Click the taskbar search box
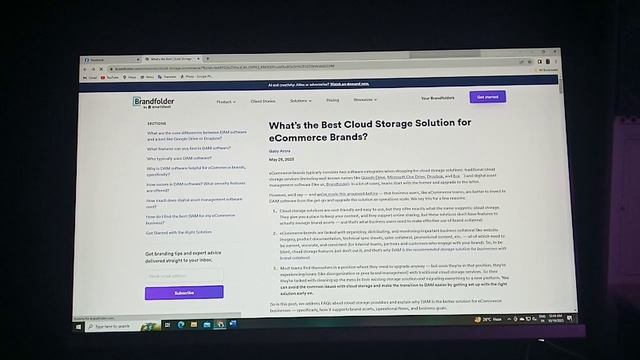This screenshot has width=640, height=360. [122, 326]
